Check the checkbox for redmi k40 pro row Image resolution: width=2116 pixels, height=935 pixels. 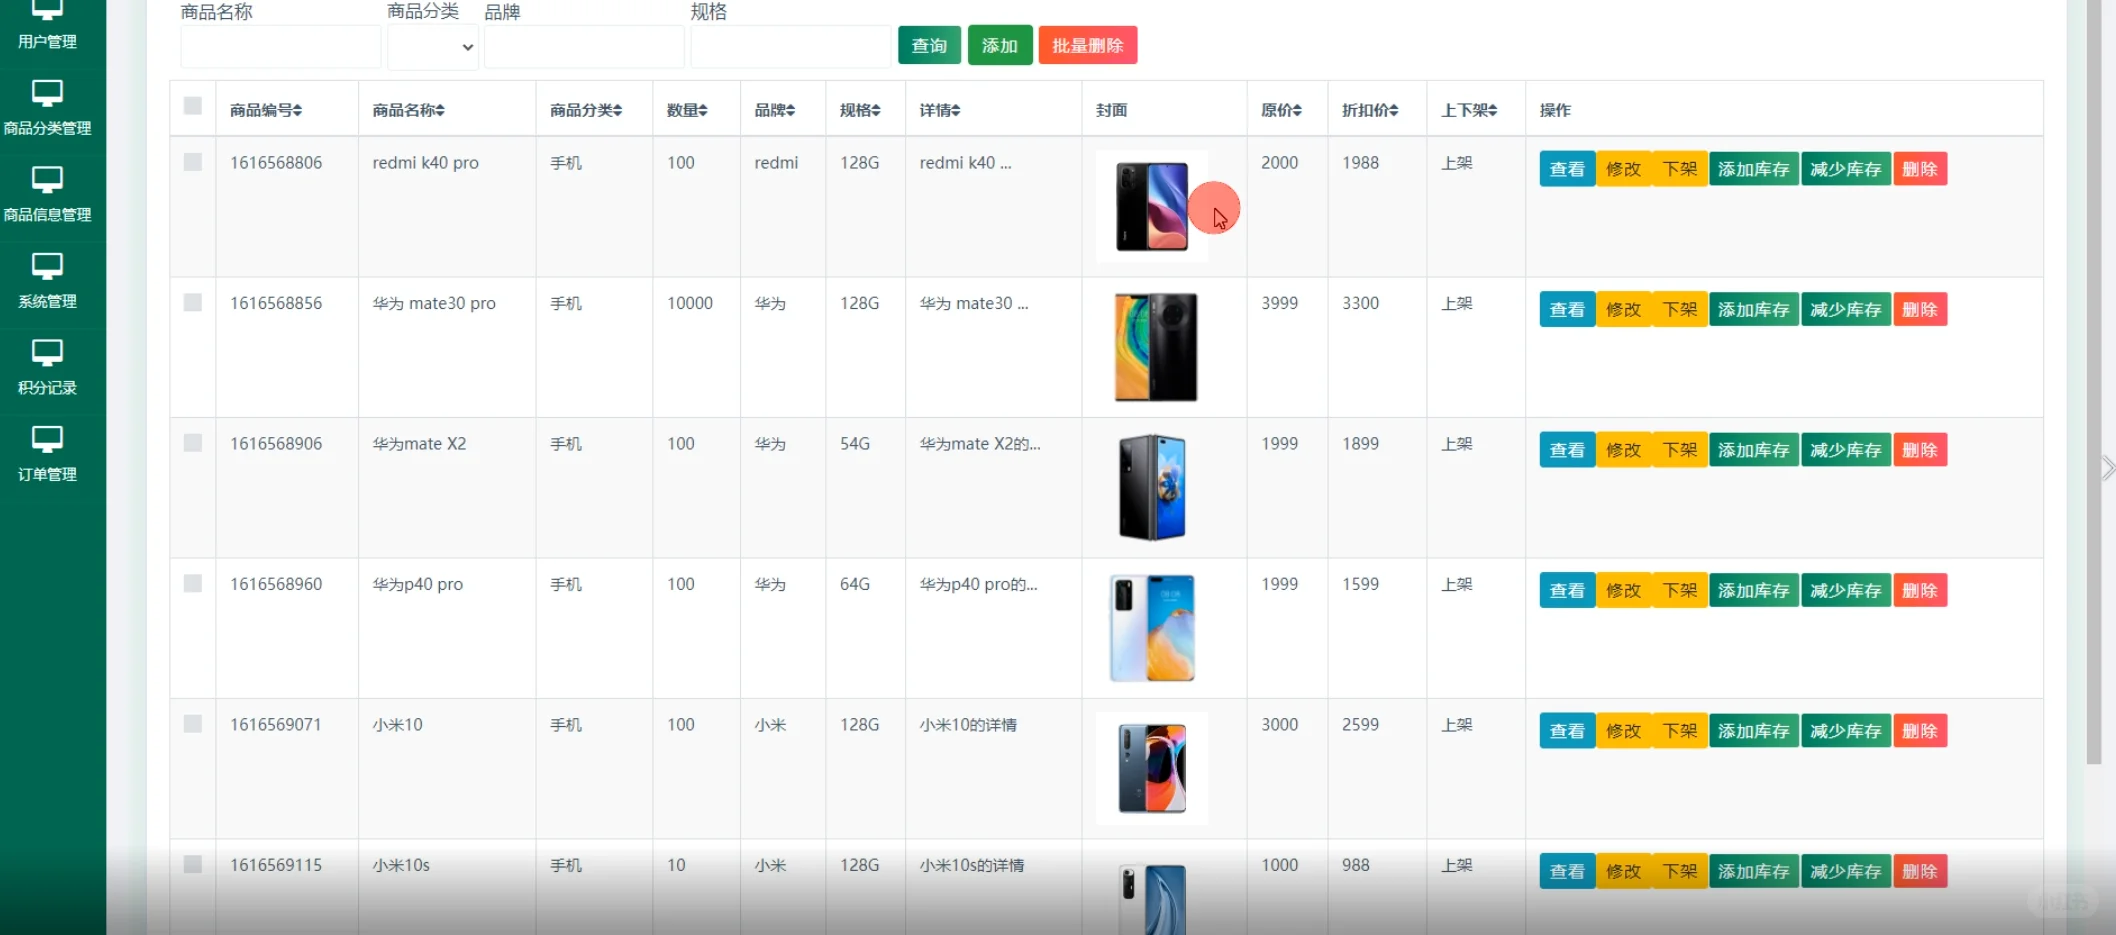[x=192, y=162]
